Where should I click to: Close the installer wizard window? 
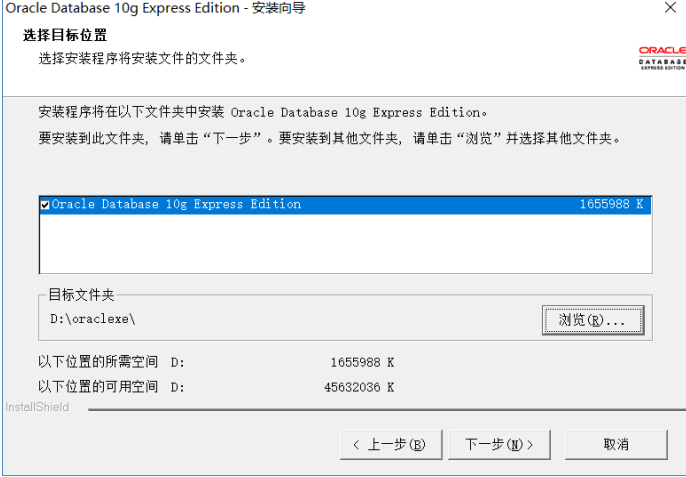670,8
